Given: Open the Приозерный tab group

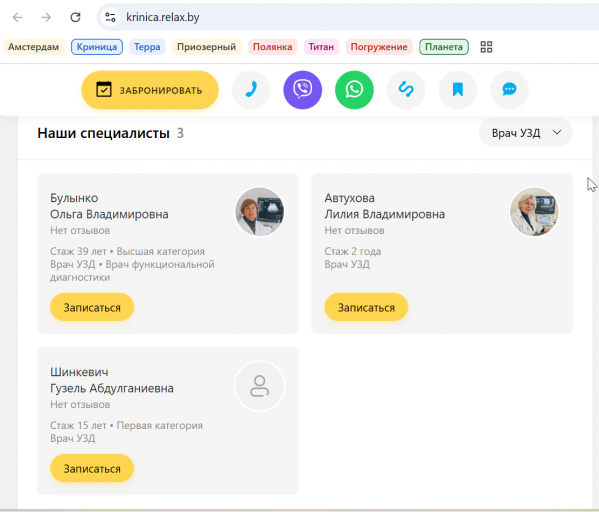Looking at the screenshot, I should click(206, 47).
